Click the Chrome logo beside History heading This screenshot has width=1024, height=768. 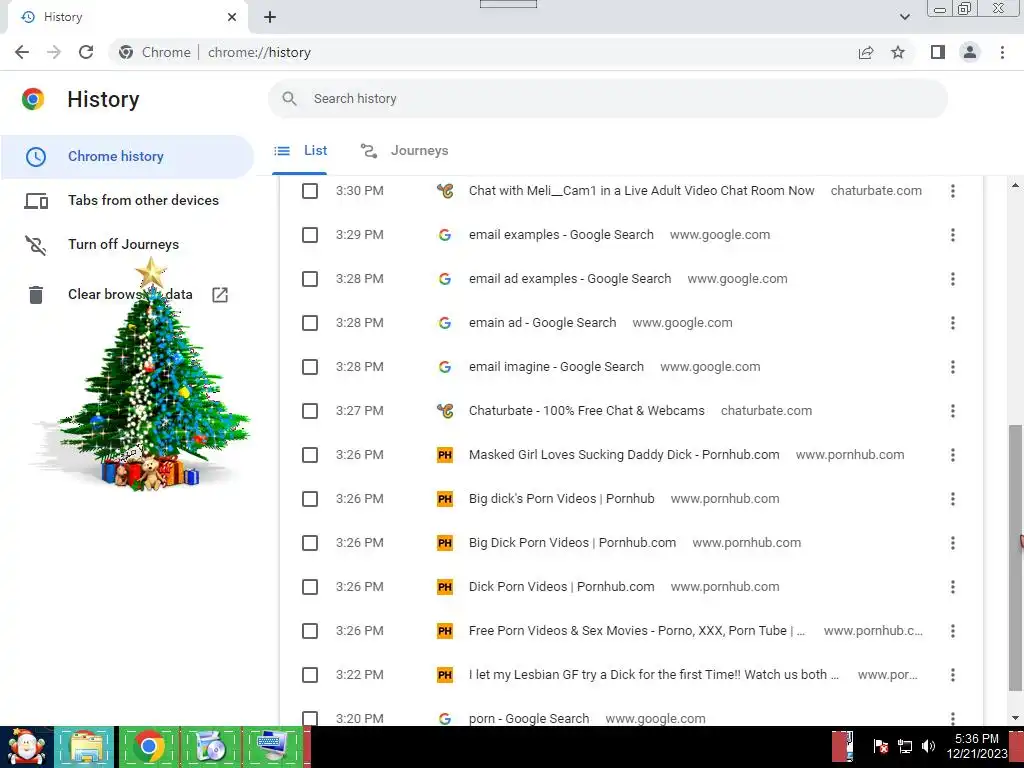click(x=33, y=99)
